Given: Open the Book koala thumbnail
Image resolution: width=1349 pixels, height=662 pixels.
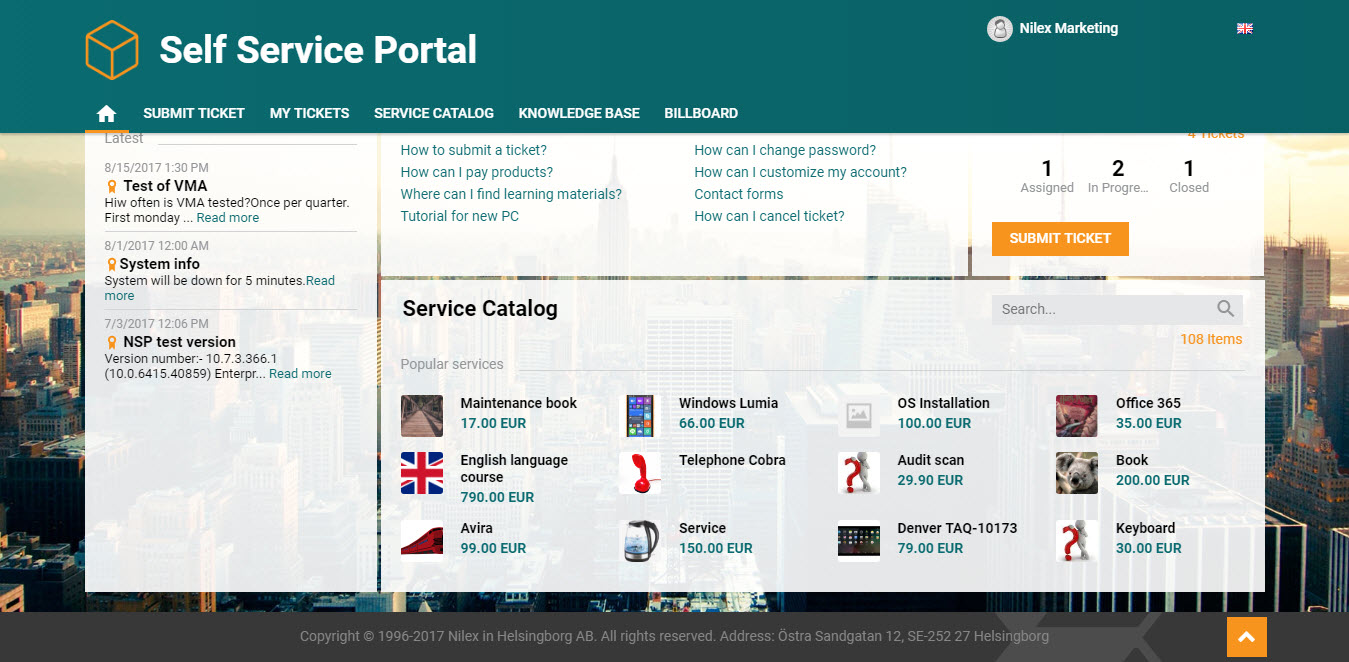Looking at the screenshot, I should (1077, 473).
